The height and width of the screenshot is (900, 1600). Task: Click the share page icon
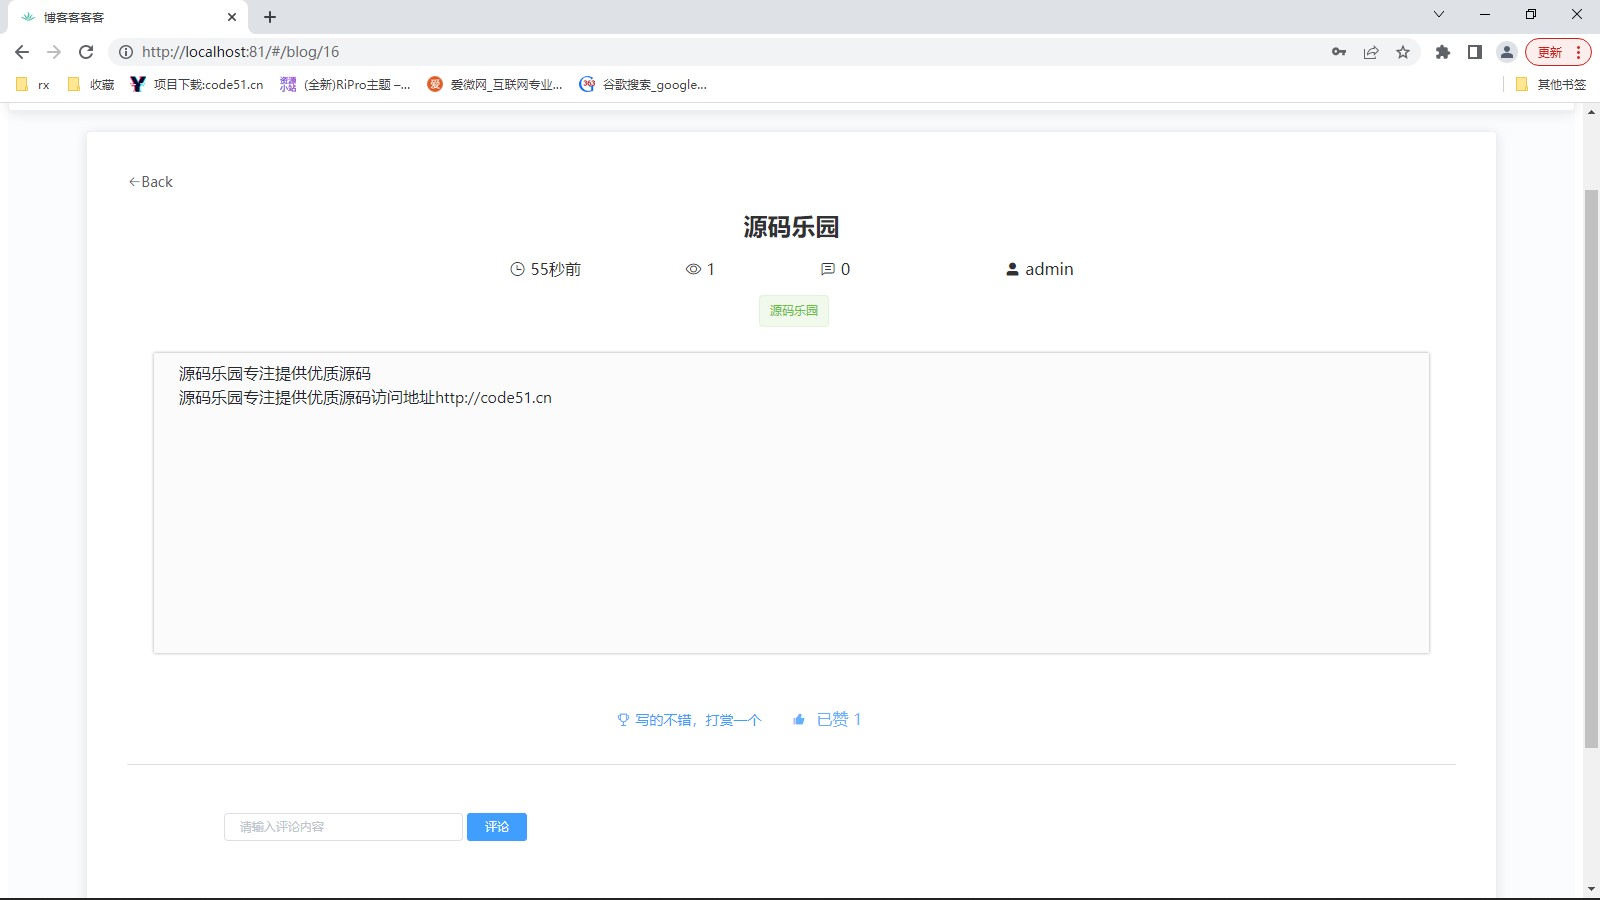click(1371, 52)
